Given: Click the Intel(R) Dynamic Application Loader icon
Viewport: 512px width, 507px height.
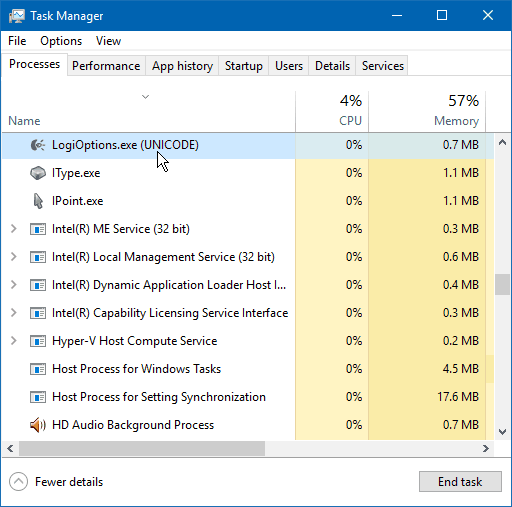Looking at the screenshot, I should coord(38,285).
